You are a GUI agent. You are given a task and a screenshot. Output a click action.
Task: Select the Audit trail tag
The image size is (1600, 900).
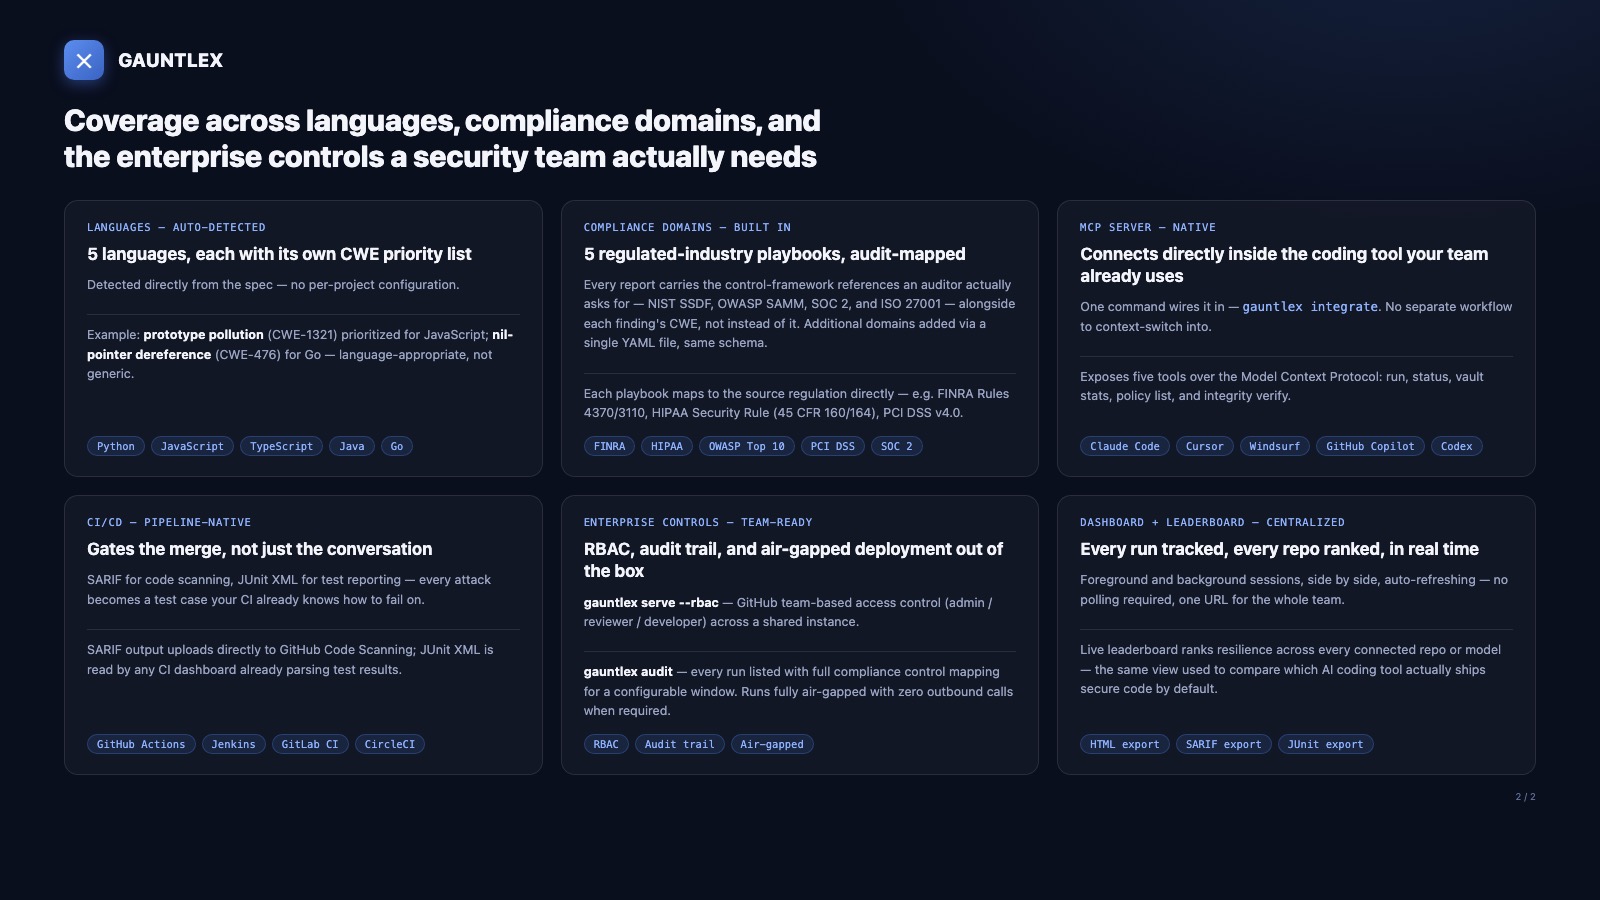(680, 744)
